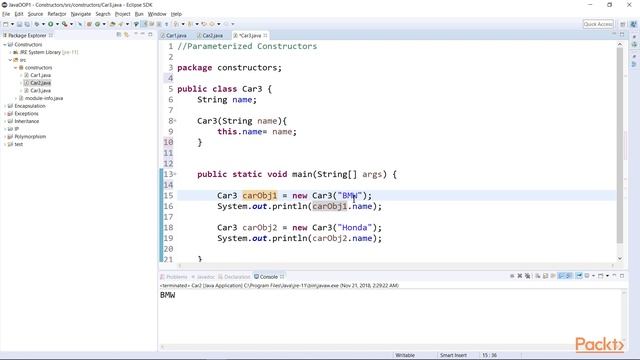Select module-info.java in Package Explorer
640x360 pixels.
(x=44, y=98)
